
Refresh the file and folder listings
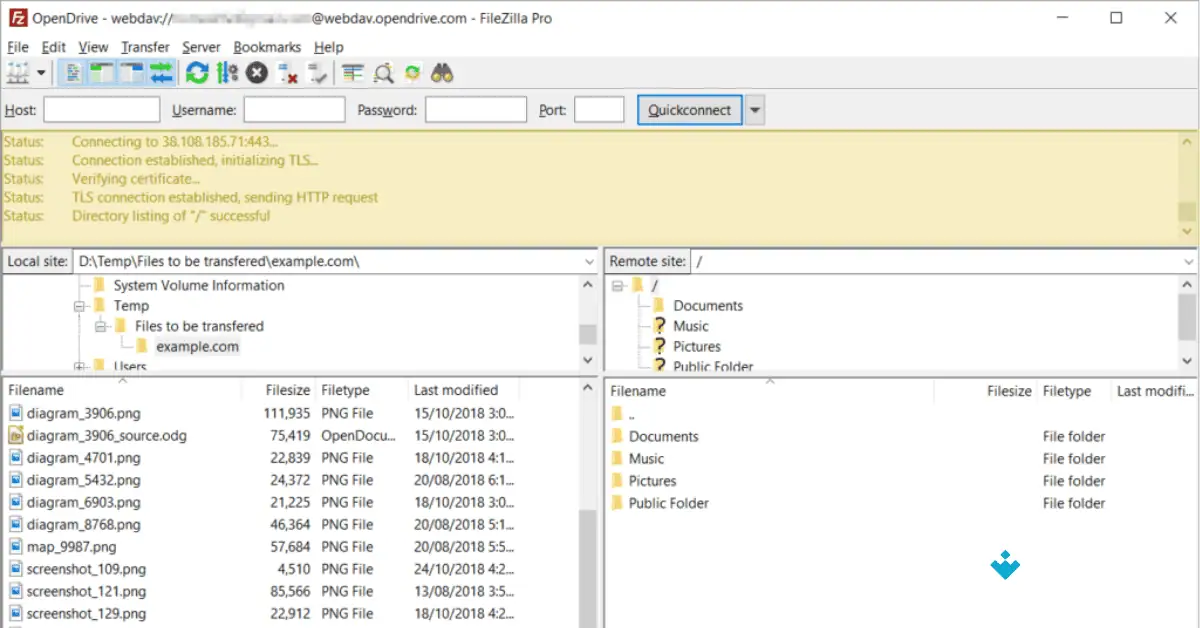[196, 72]
